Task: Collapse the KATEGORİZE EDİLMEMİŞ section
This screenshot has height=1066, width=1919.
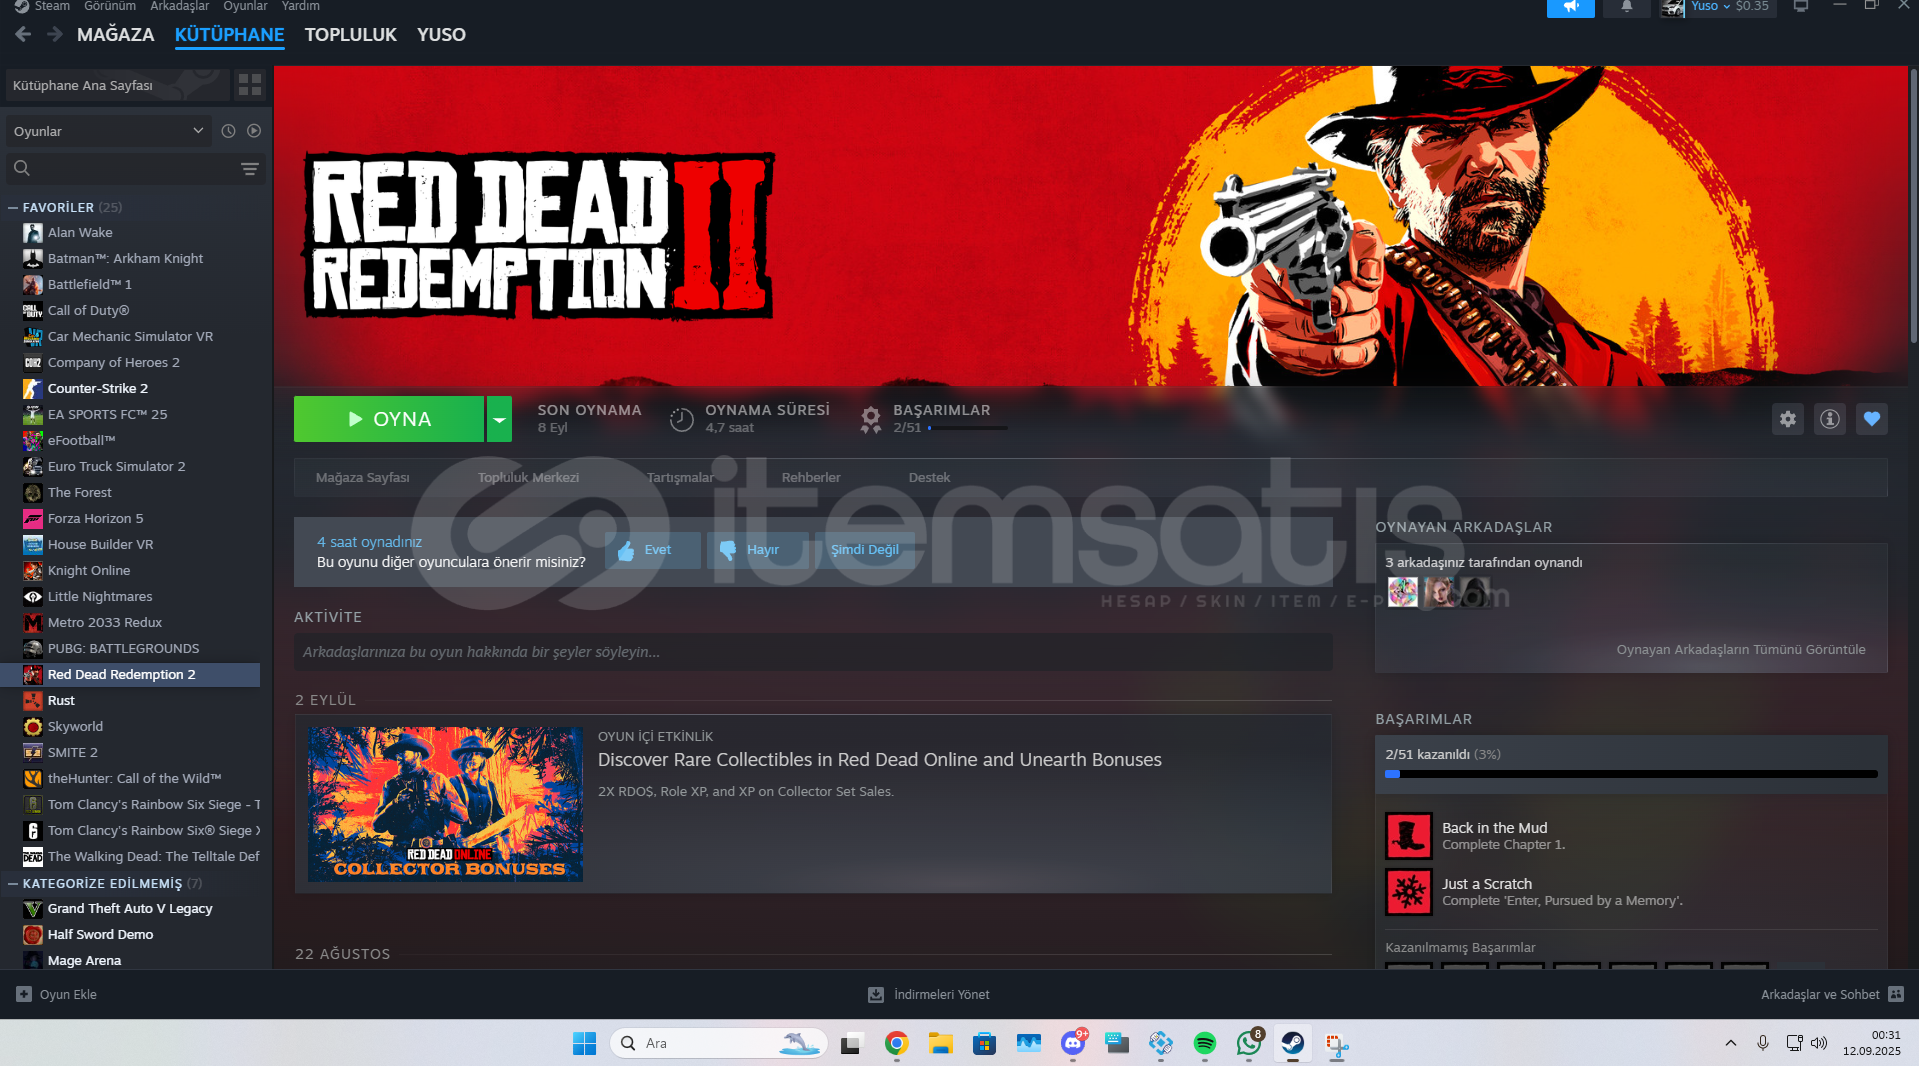Action: (13, 884)
